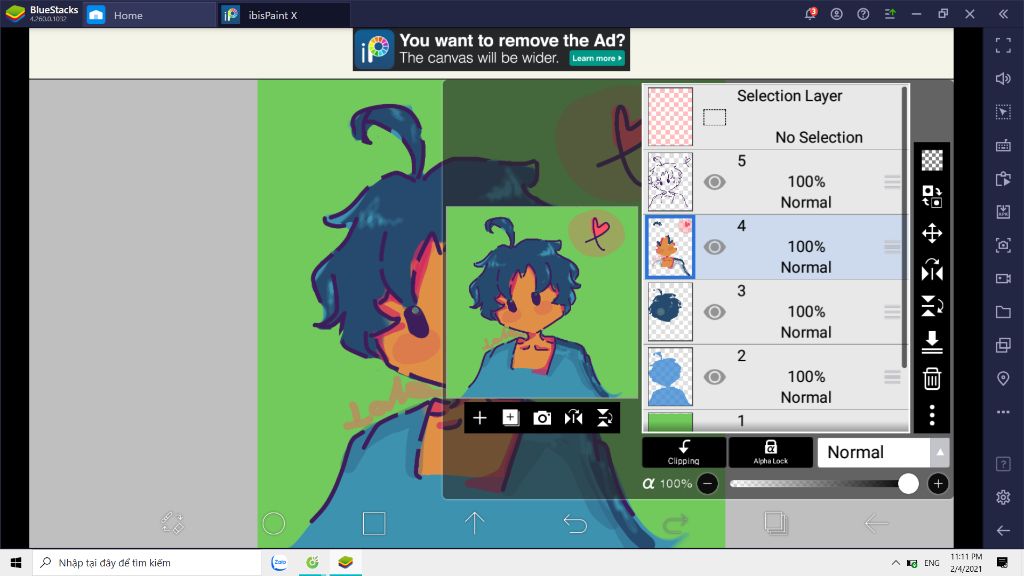The height and width of the screenshot is (576, 1024).
Task: Open the layers window icon in bottom bar
Action: (x=776, y=523)
